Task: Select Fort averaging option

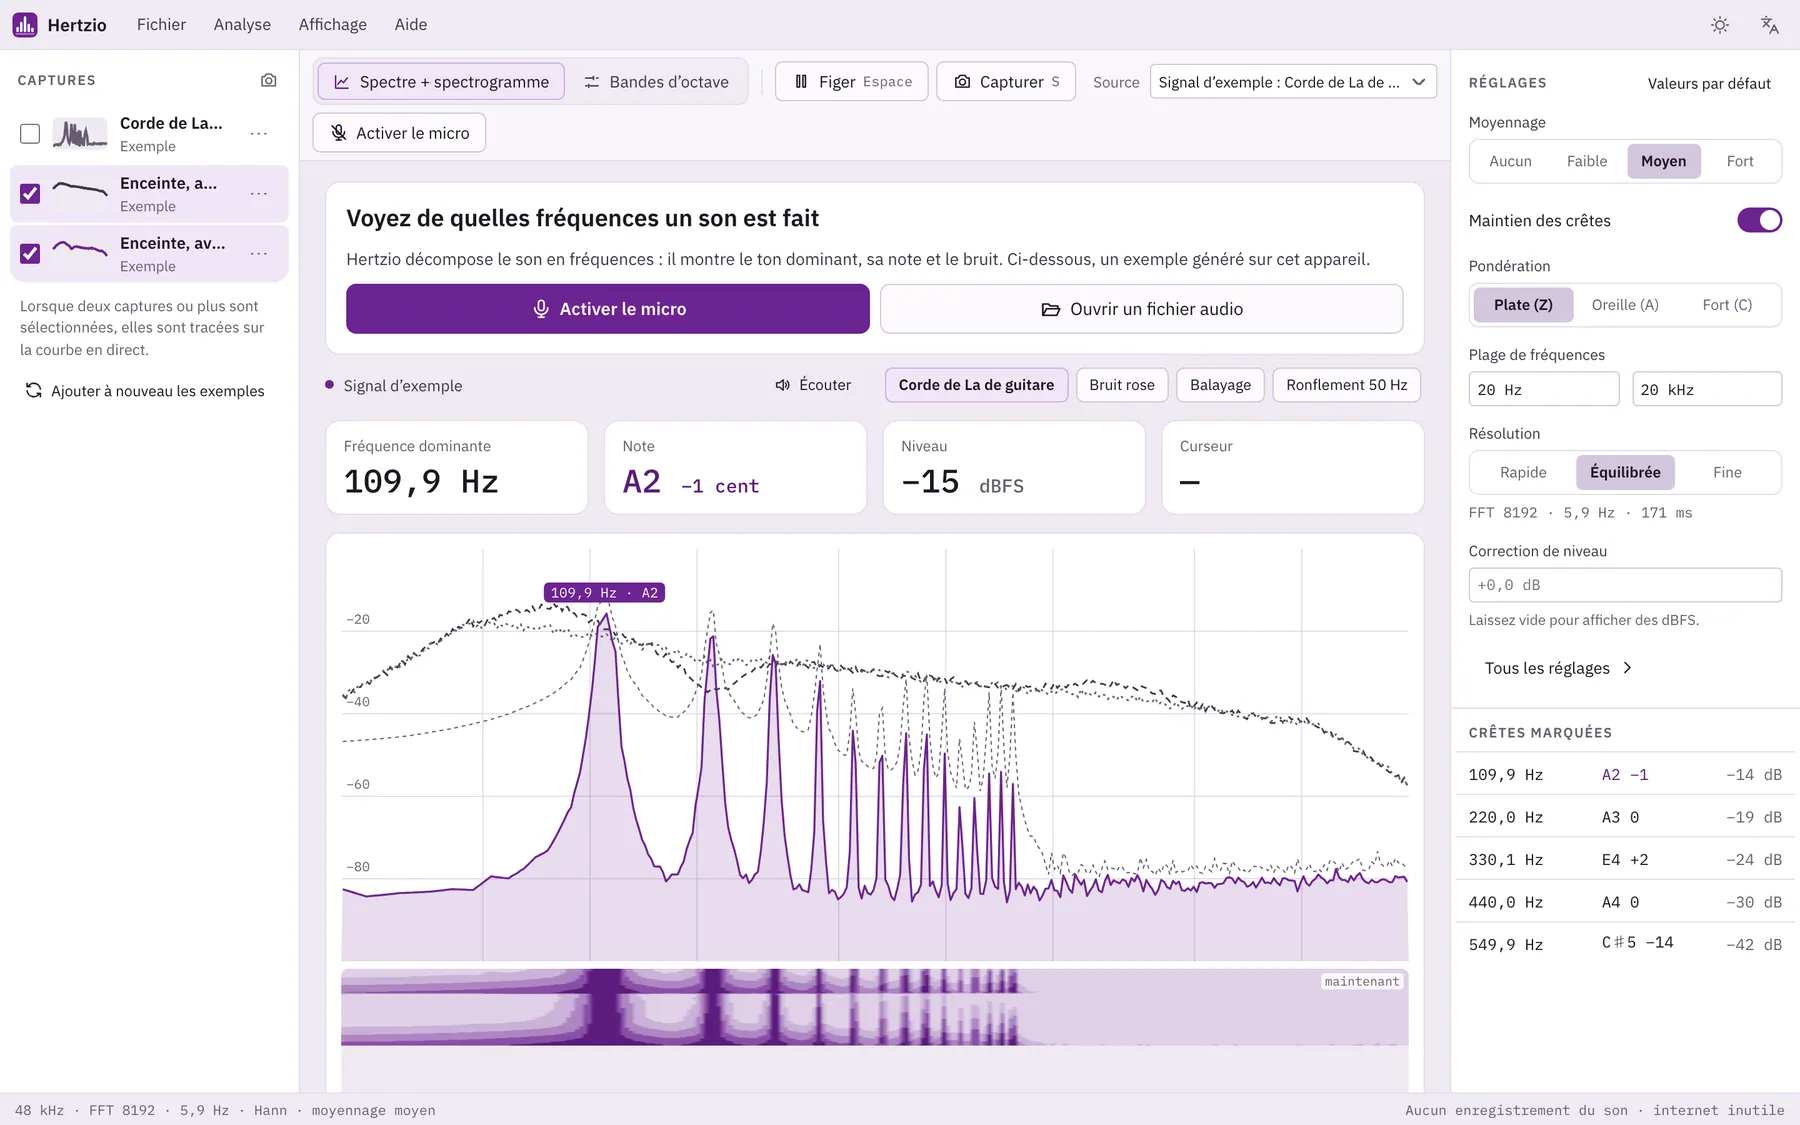Action: pyautogui.click(x=1740, y=161)
